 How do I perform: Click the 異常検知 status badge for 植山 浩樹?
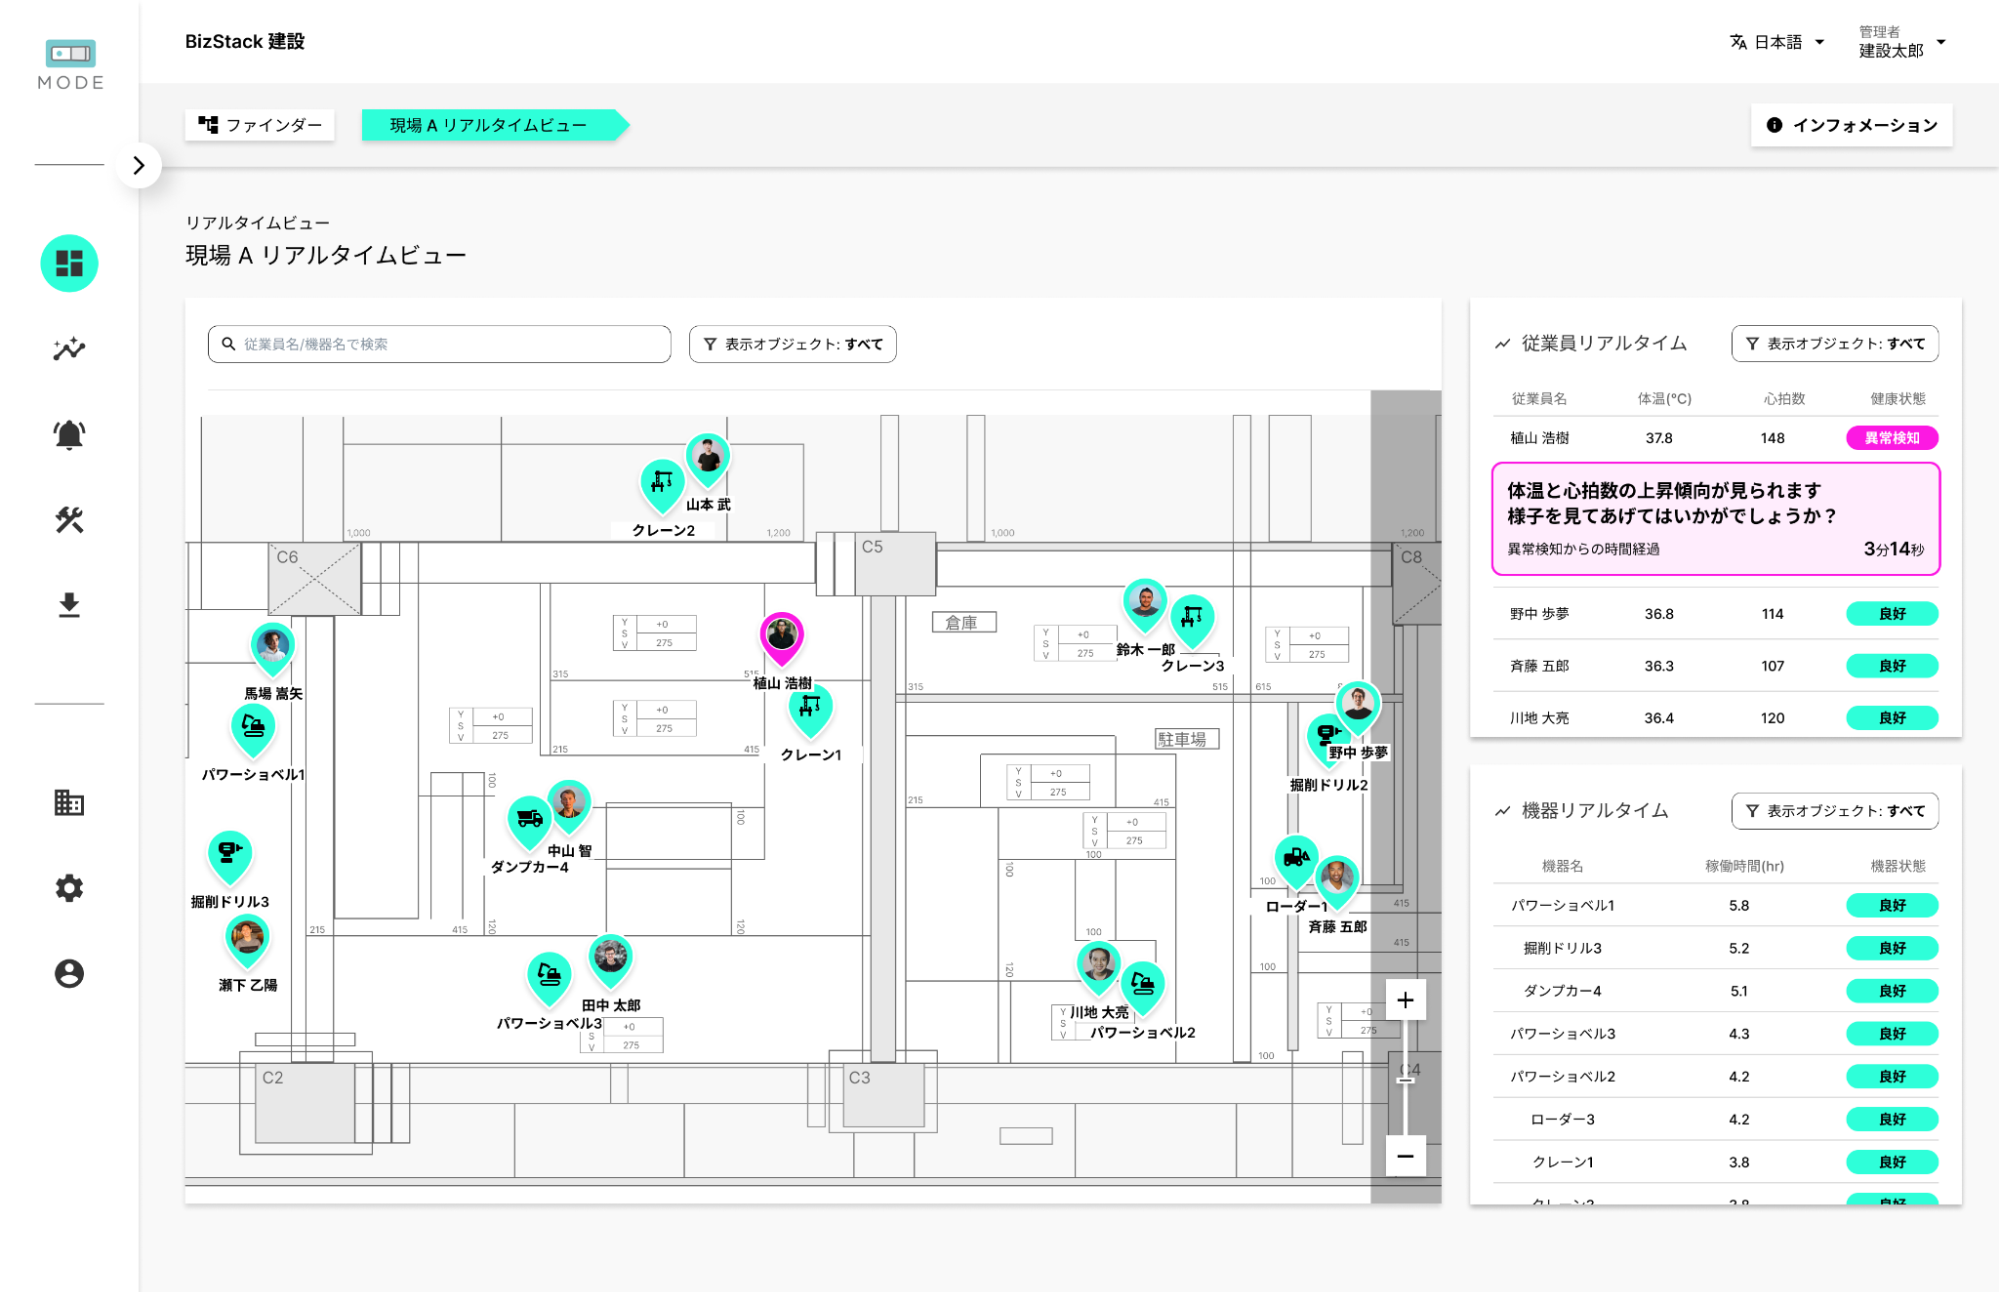tap(1891, 437)
